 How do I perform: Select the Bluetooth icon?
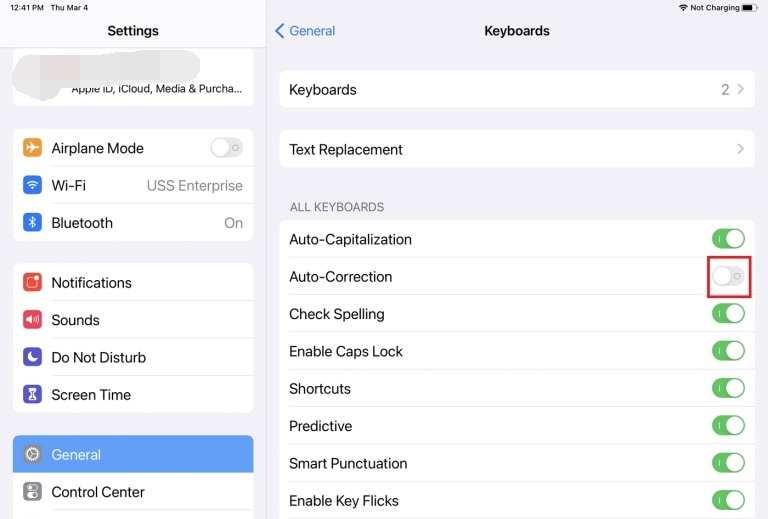click(33, 223)
